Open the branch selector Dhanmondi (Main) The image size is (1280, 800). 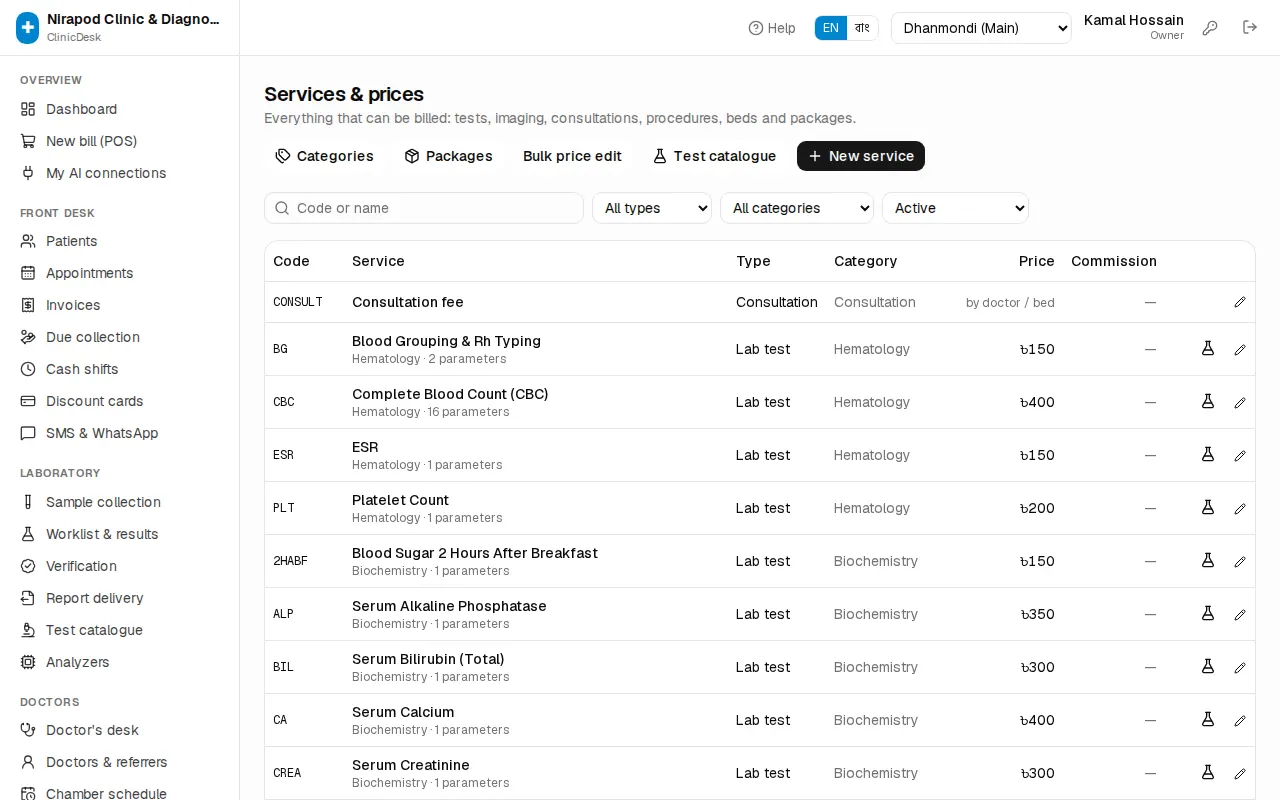coord(981,28)
